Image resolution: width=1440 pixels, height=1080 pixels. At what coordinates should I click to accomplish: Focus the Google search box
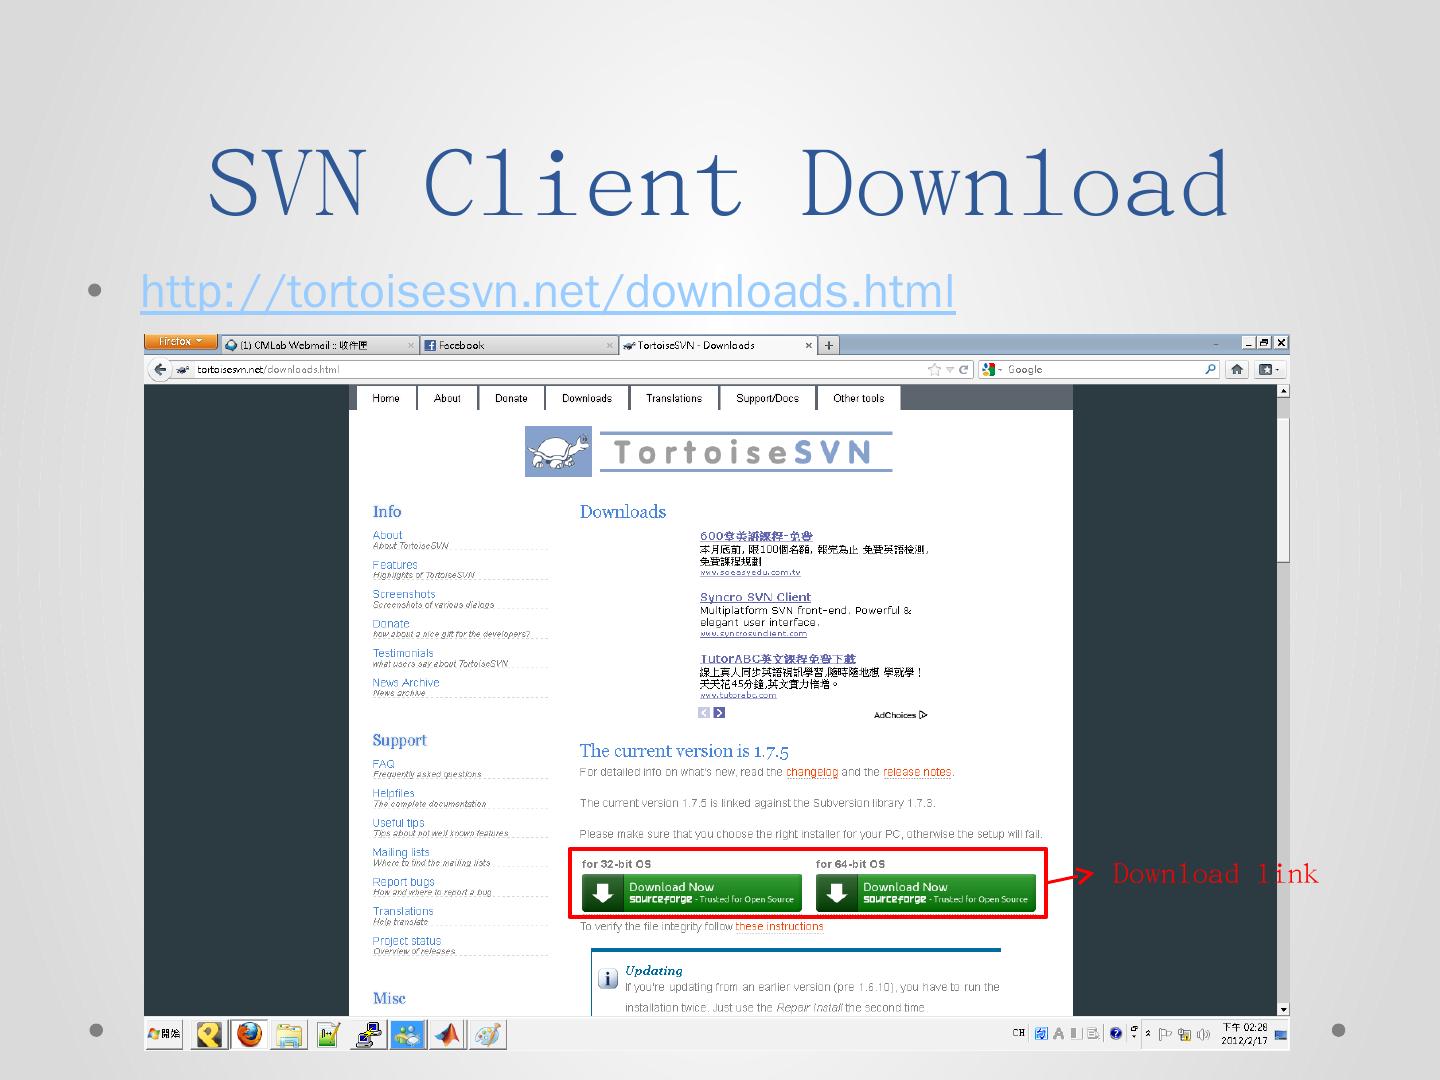click(1100, 369)
